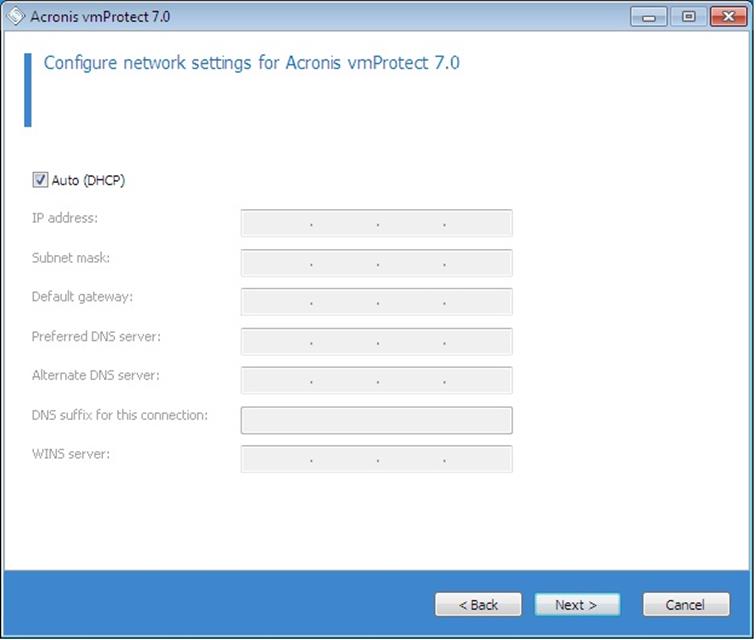Click the Subnet mask field
The image size is (756, 640).
[377, 263]
